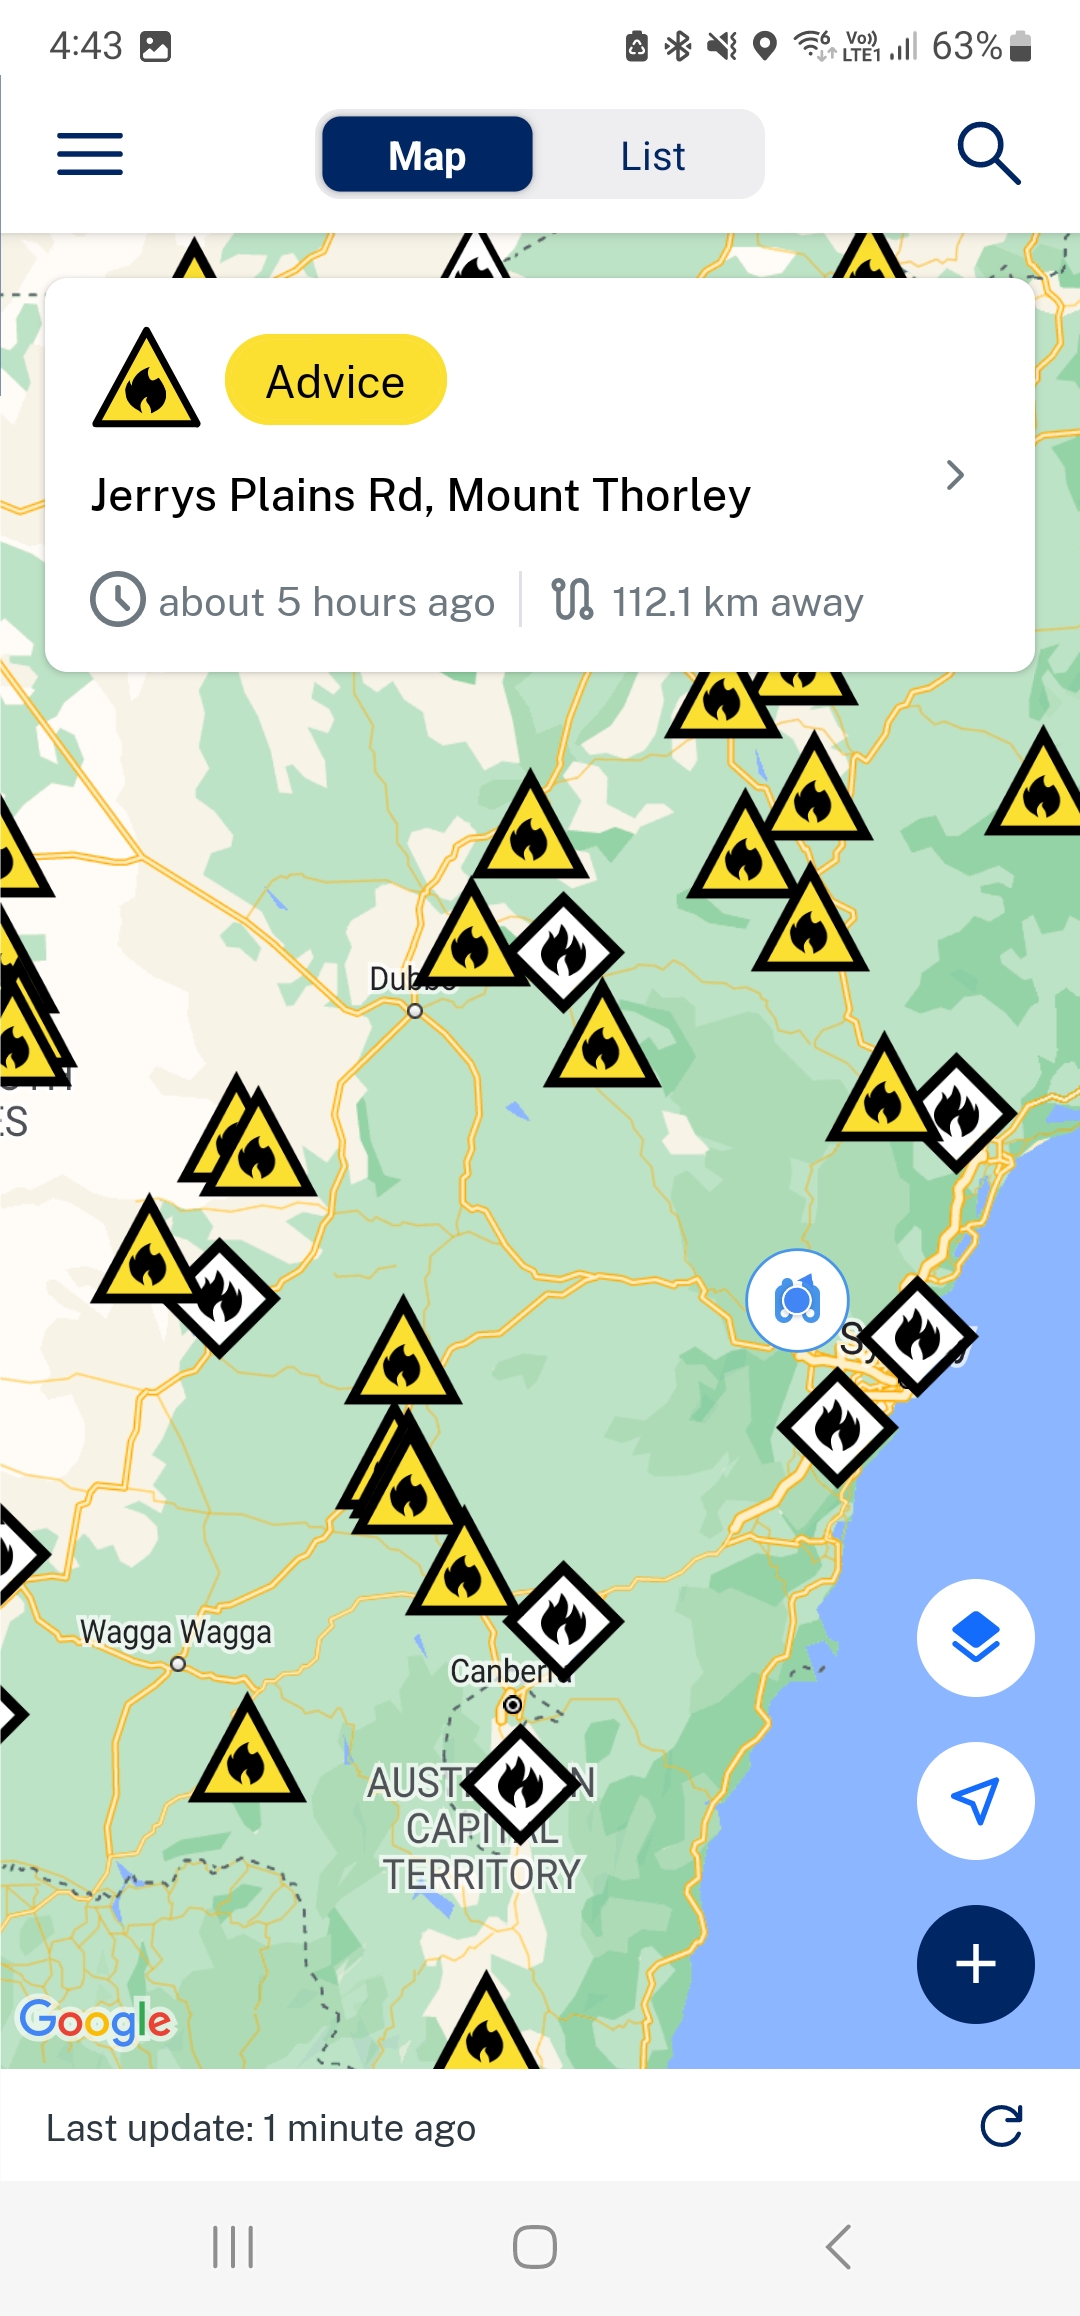Expand incident details with the chevron
The height and width of the screenshot is (2316, 1080).
point(955,475)
